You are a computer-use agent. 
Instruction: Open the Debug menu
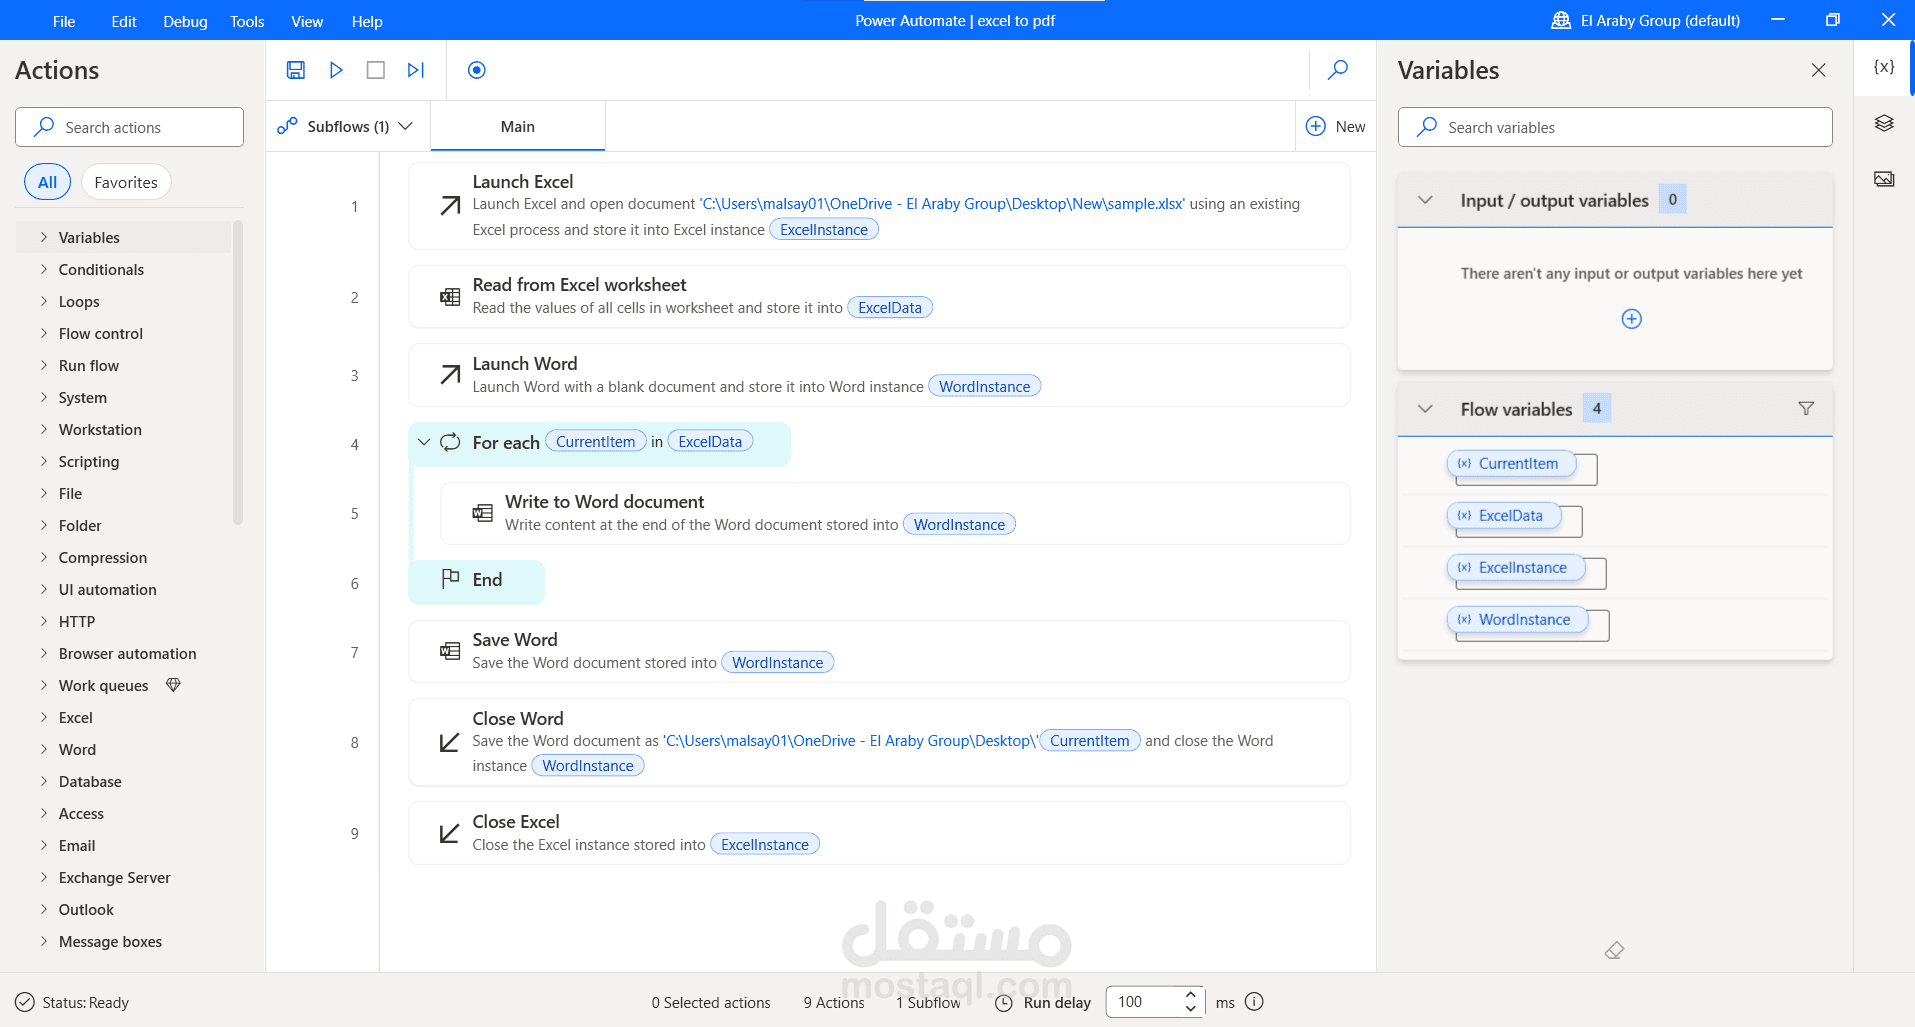coord(185,21)
